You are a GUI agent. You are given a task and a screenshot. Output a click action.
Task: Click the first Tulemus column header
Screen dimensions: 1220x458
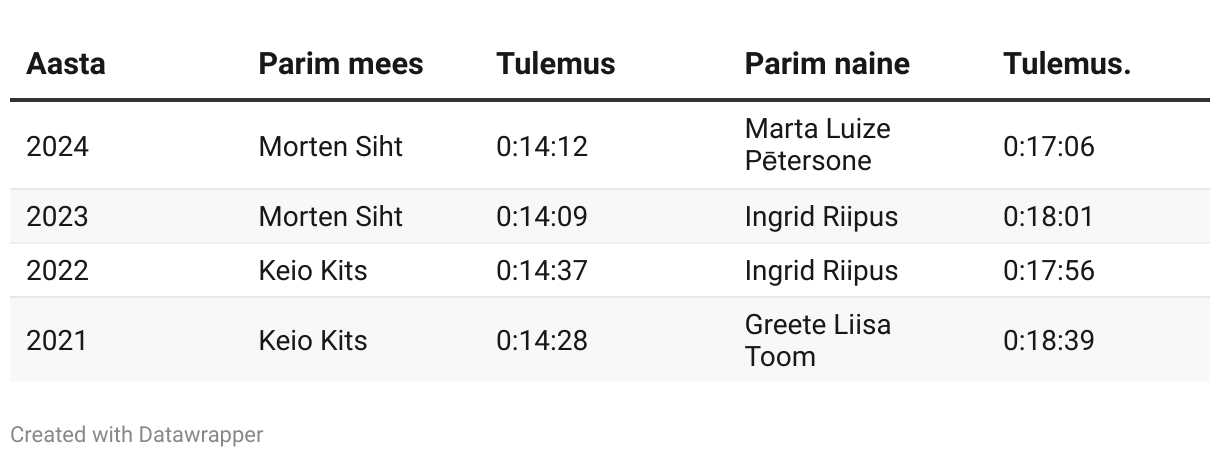point(556,64)
